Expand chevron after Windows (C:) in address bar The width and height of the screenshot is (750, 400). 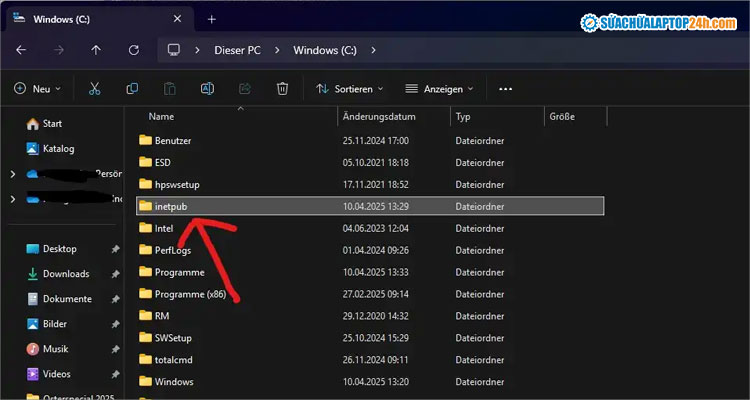[x=374, y=50]
